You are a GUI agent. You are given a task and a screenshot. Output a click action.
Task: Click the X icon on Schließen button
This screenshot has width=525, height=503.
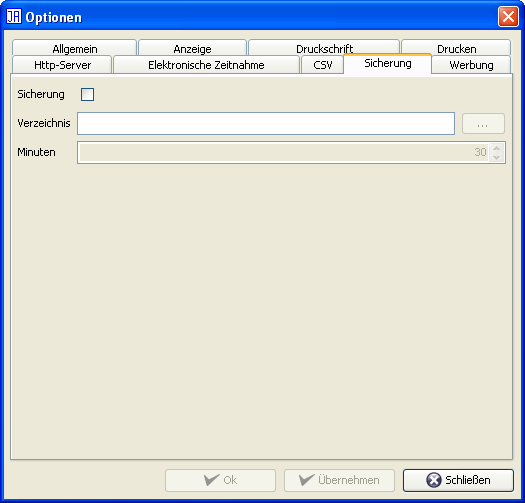coord(434,480)
